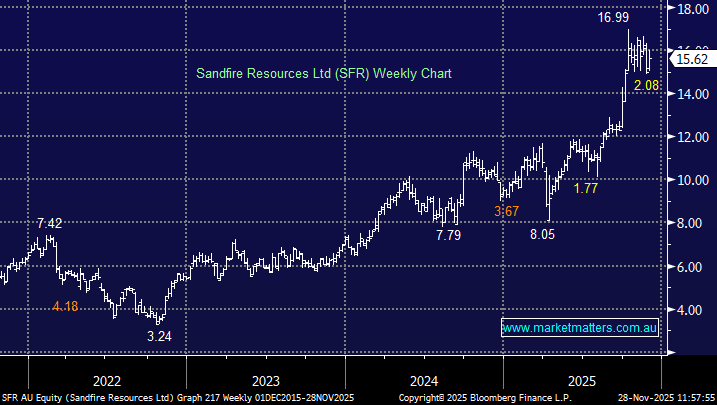Image resolution: width=717 pixels, height=405 pixels.
Task: Click the 2024 time axis label
Action: 424,381
